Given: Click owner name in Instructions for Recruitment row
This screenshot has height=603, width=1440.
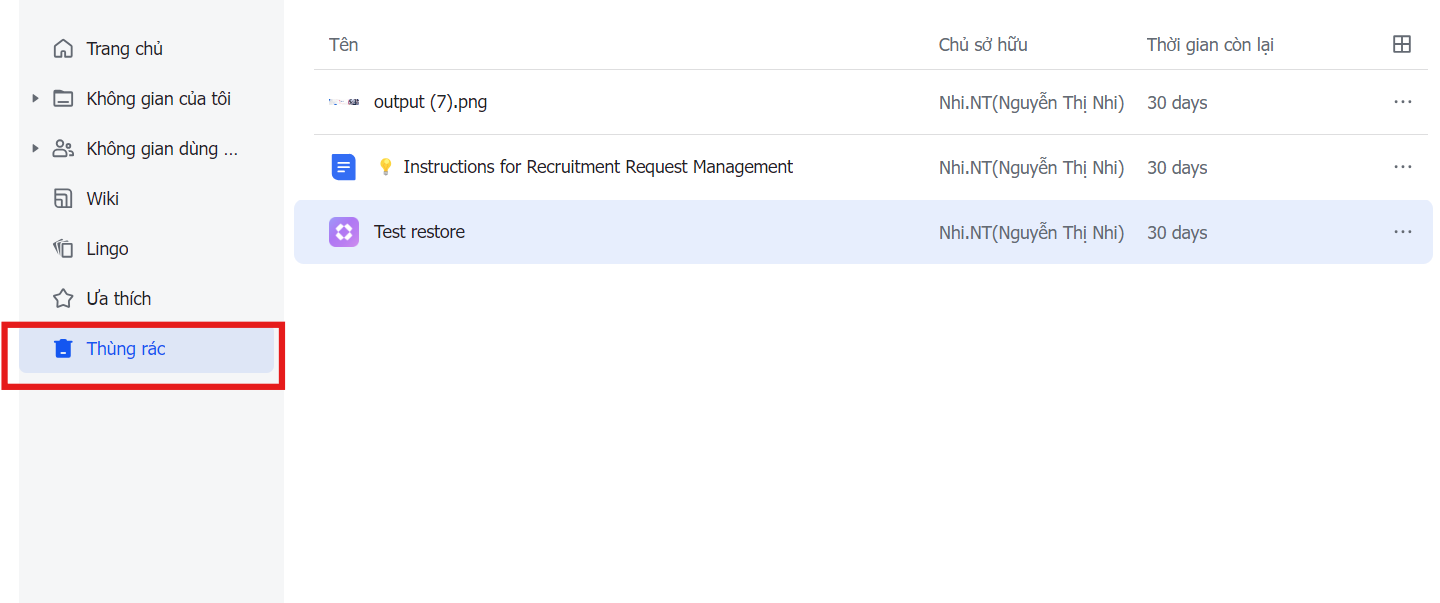Looking at the screenshot, I should coord(1031,168).
